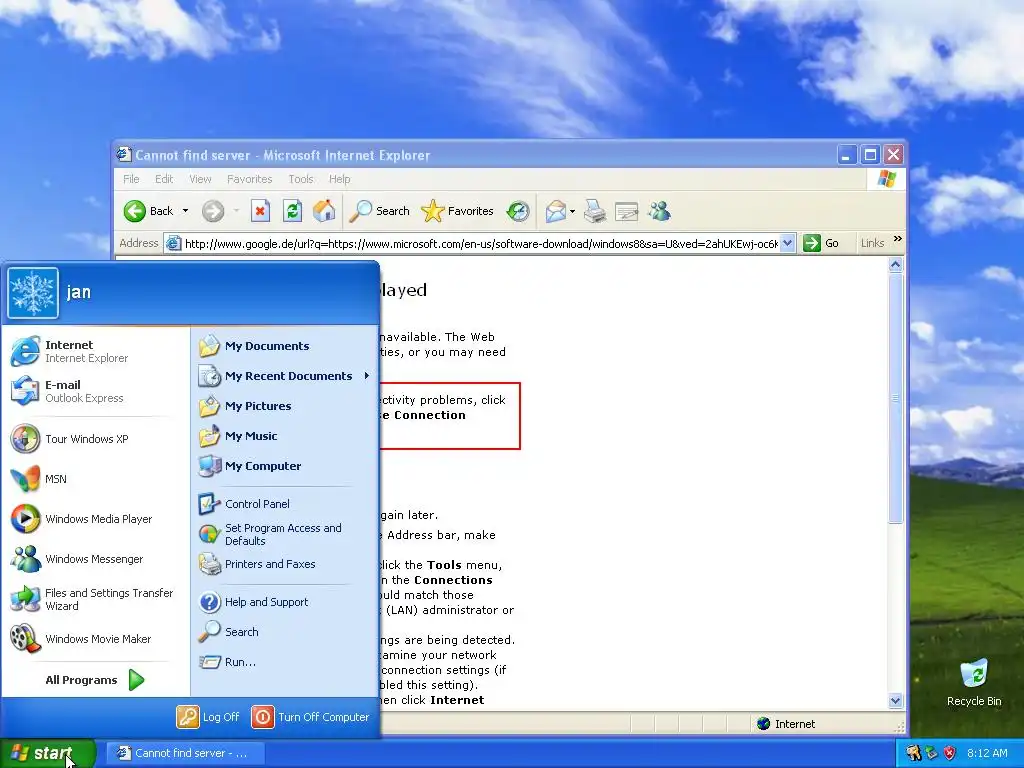The height and width of the screenshot is (768, 1024).
Task: Open the IE Search pane
Action: click(x=379, y=211)
